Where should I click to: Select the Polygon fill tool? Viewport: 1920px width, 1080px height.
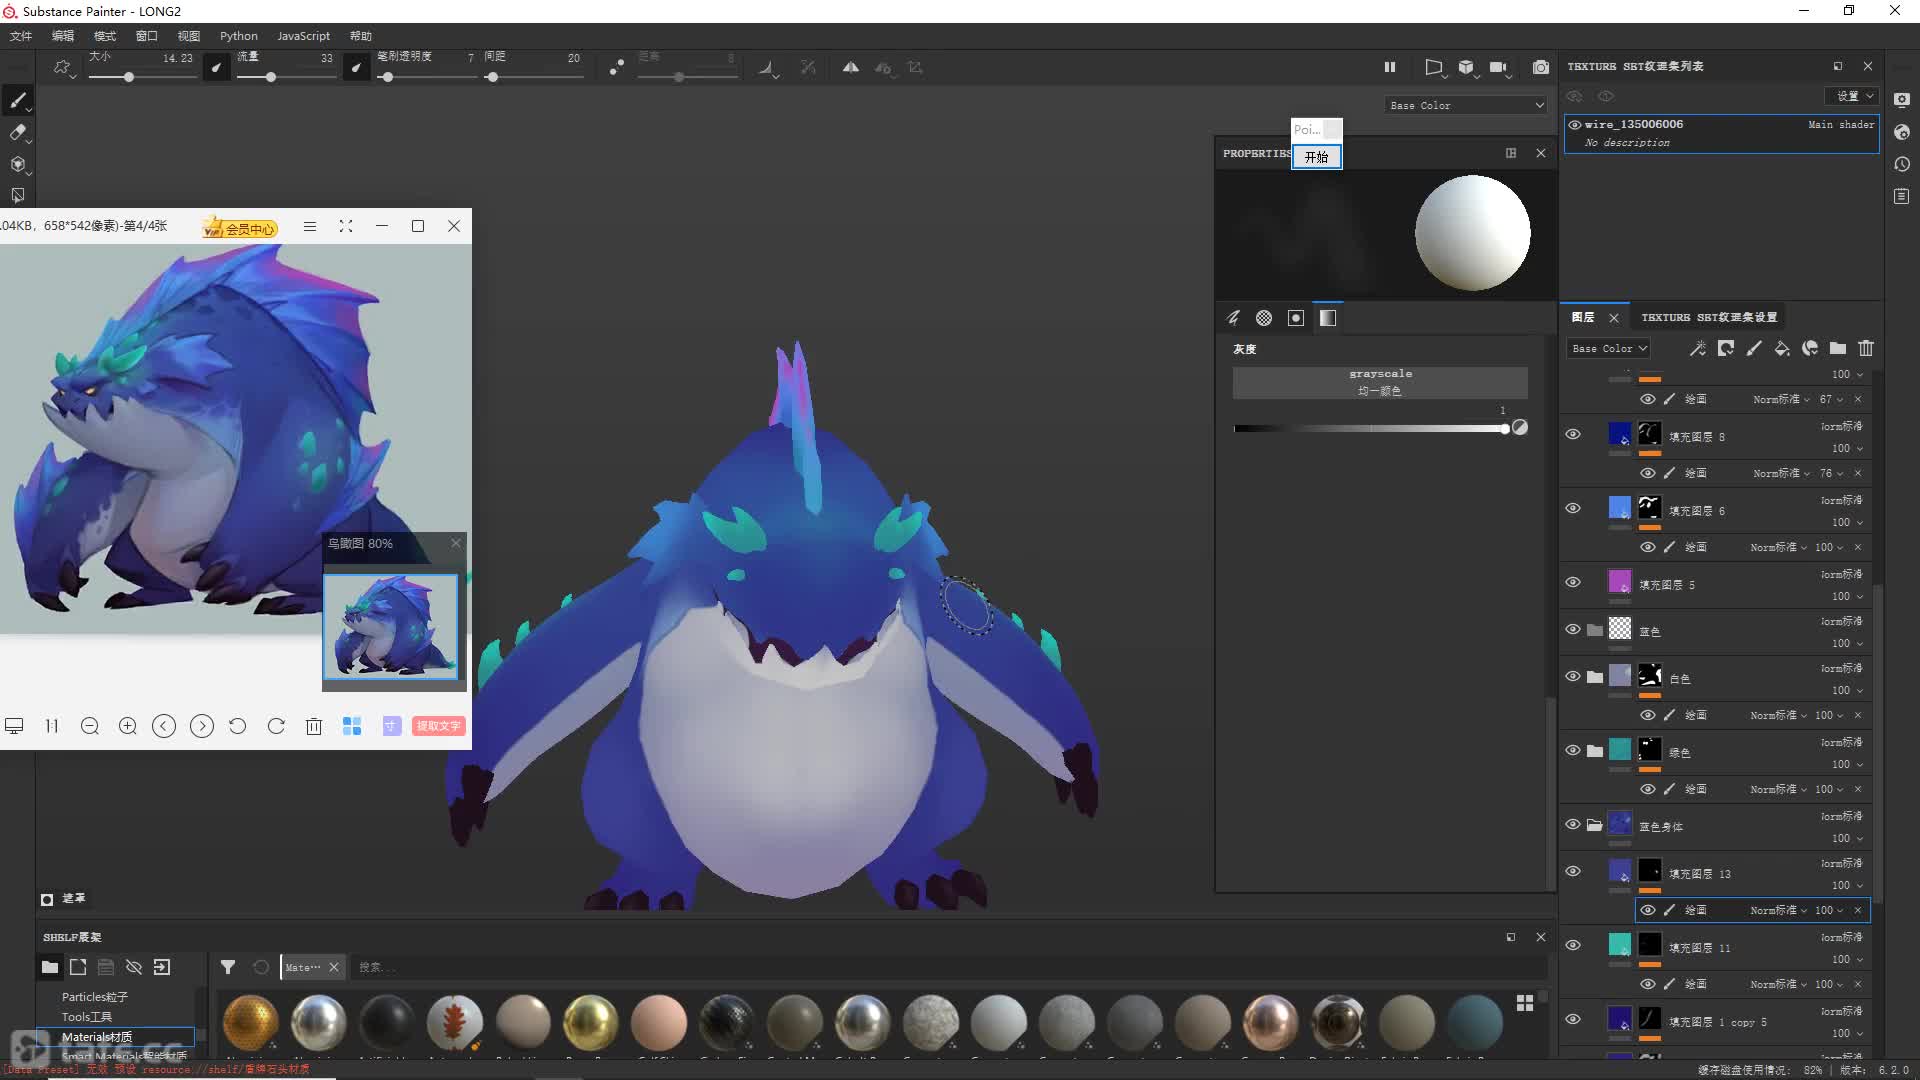click(18, 196)
